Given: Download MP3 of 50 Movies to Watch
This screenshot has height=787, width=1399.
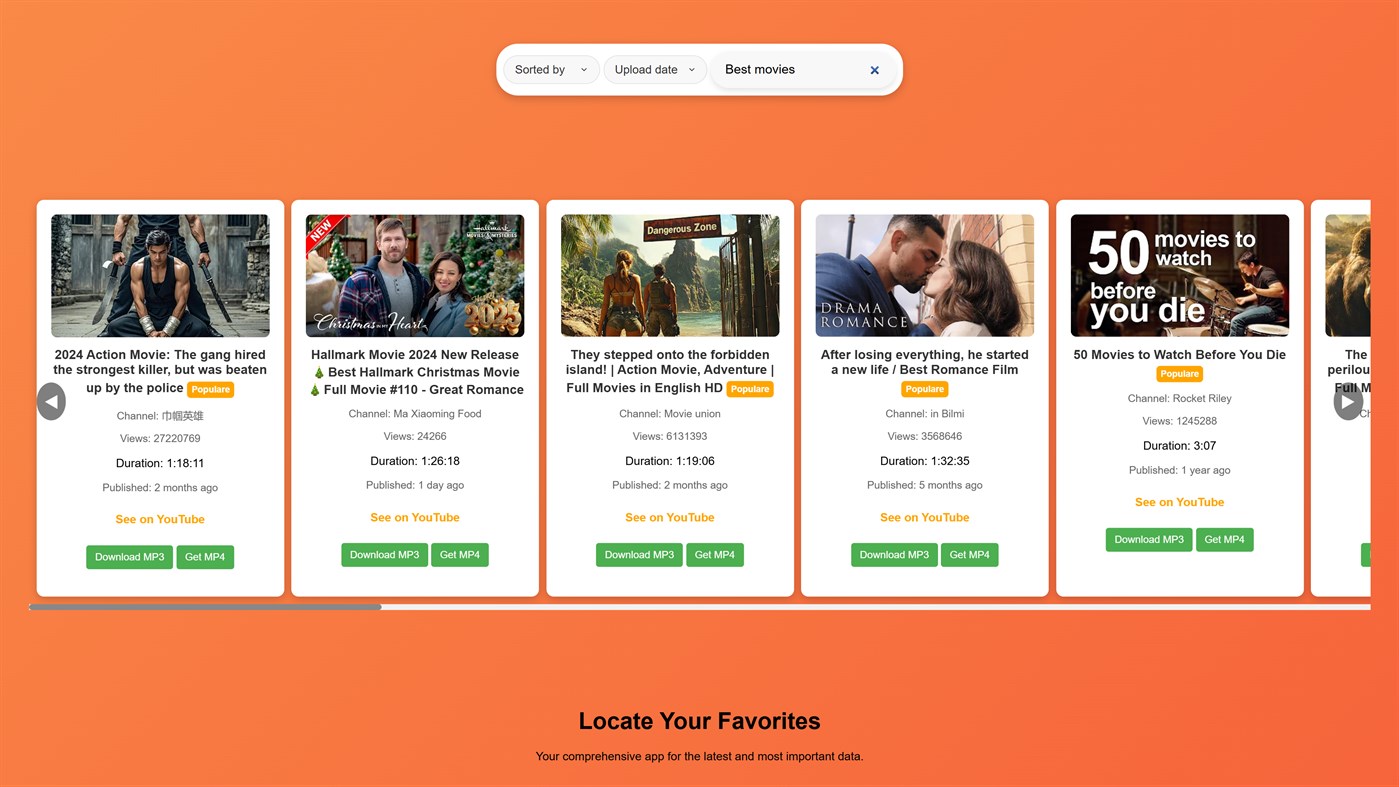Looking at the screenshot, I should 1149,540.
